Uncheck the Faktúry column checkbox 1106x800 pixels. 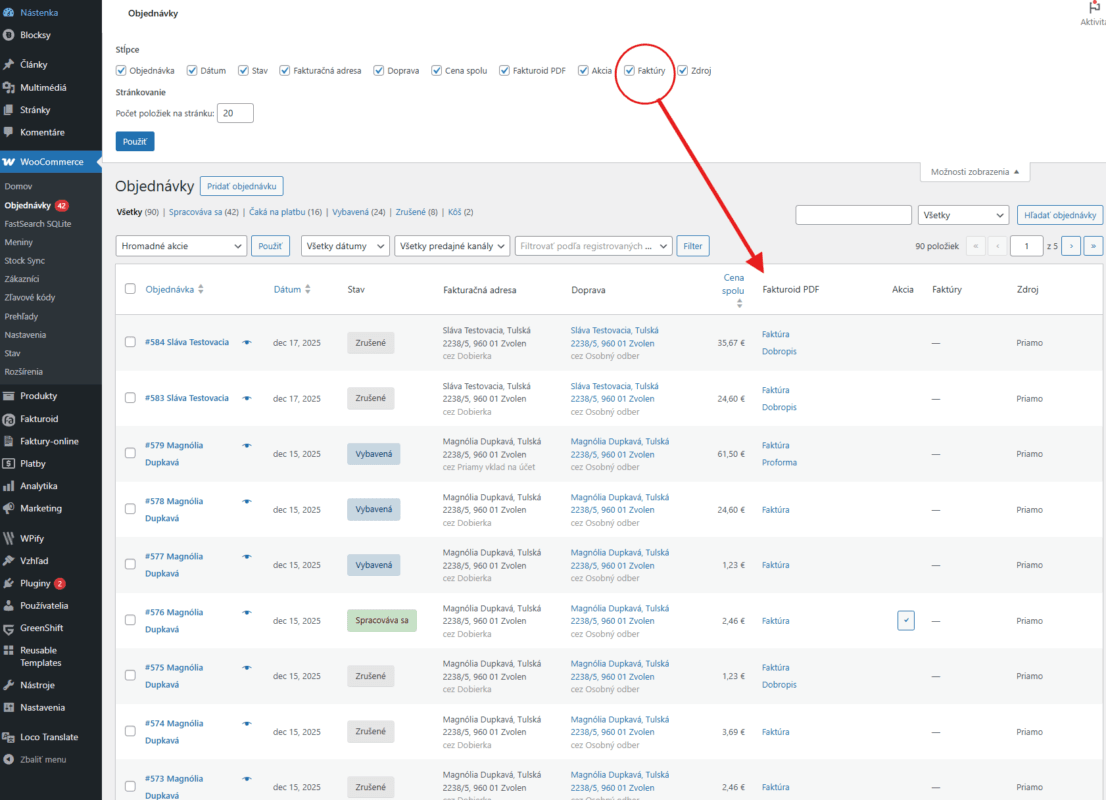[630, 71]
